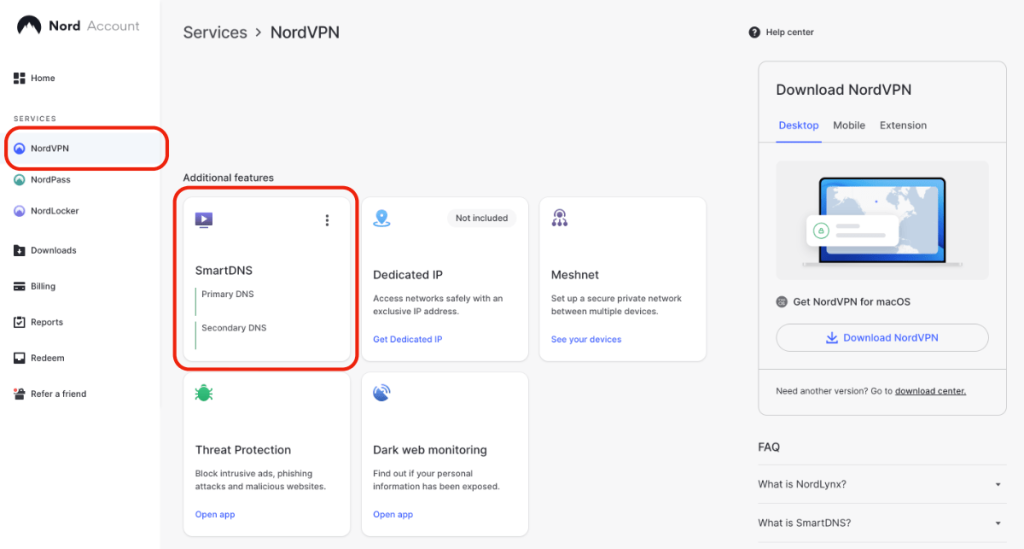This screenshot has width=1024, height=549.
Task: Click Services in the breadcrumb
Action: coord(215,33)
